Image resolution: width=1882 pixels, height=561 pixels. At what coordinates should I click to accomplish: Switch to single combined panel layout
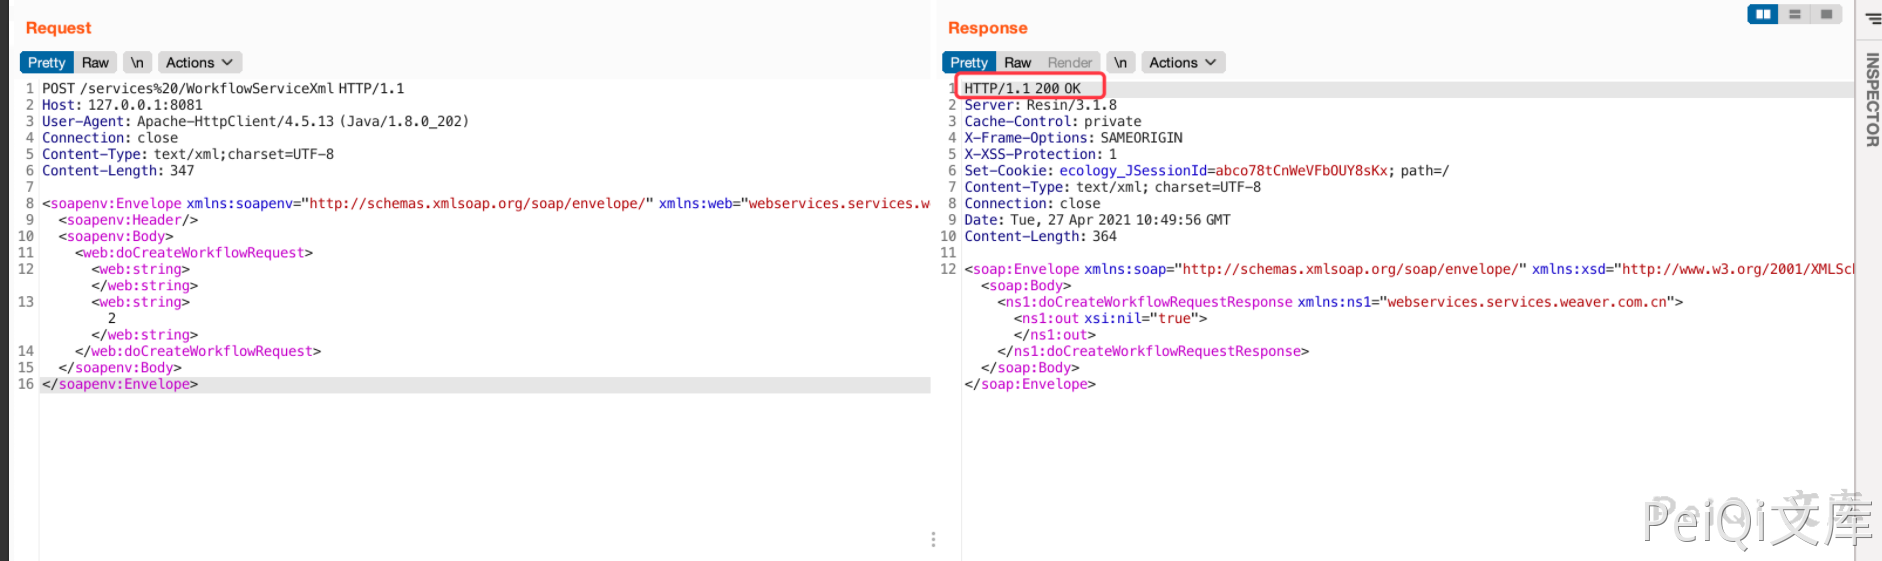pyautogui.click(x=1826, y=14)
